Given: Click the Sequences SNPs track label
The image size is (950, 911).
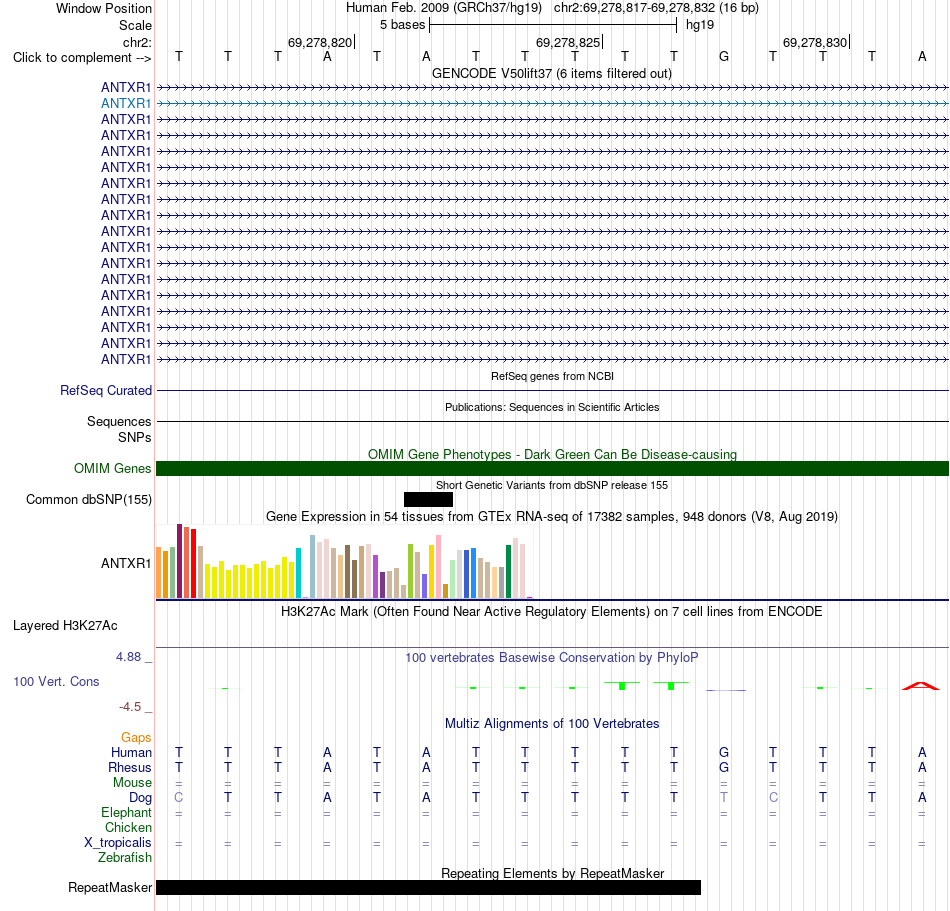Looking at the screenshot, I should click(119, 429).
